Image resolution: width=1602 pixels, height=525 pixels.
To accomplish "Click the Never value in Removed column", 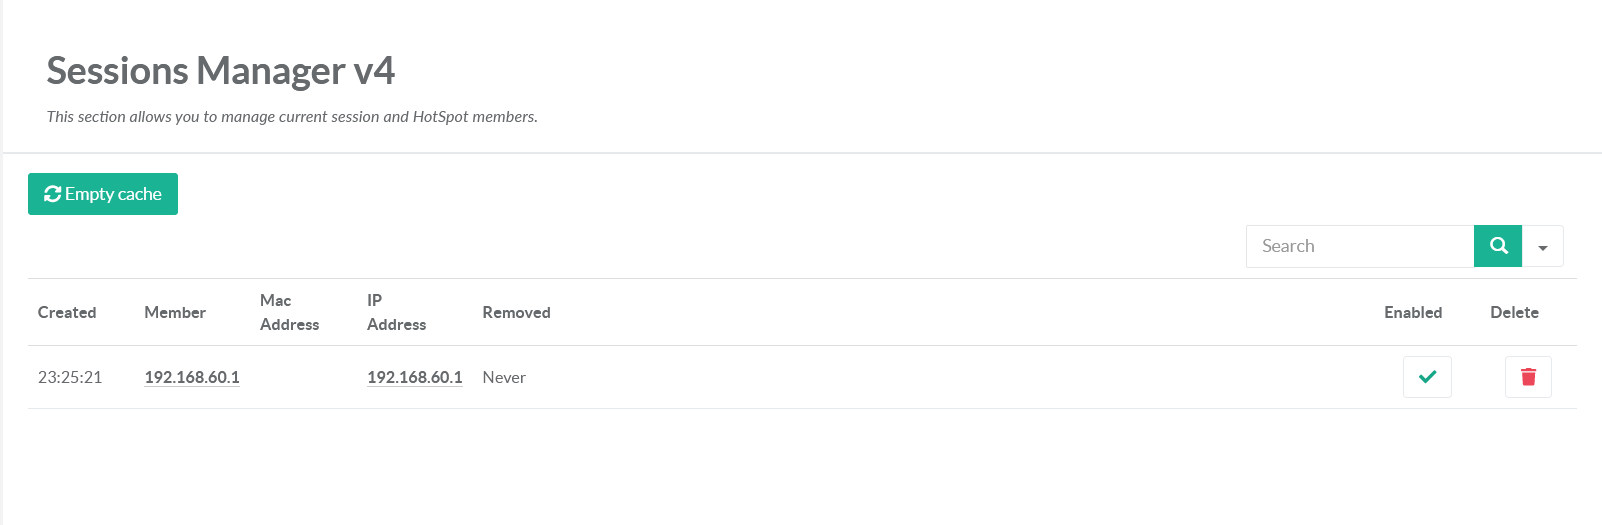I will [504, 377].
